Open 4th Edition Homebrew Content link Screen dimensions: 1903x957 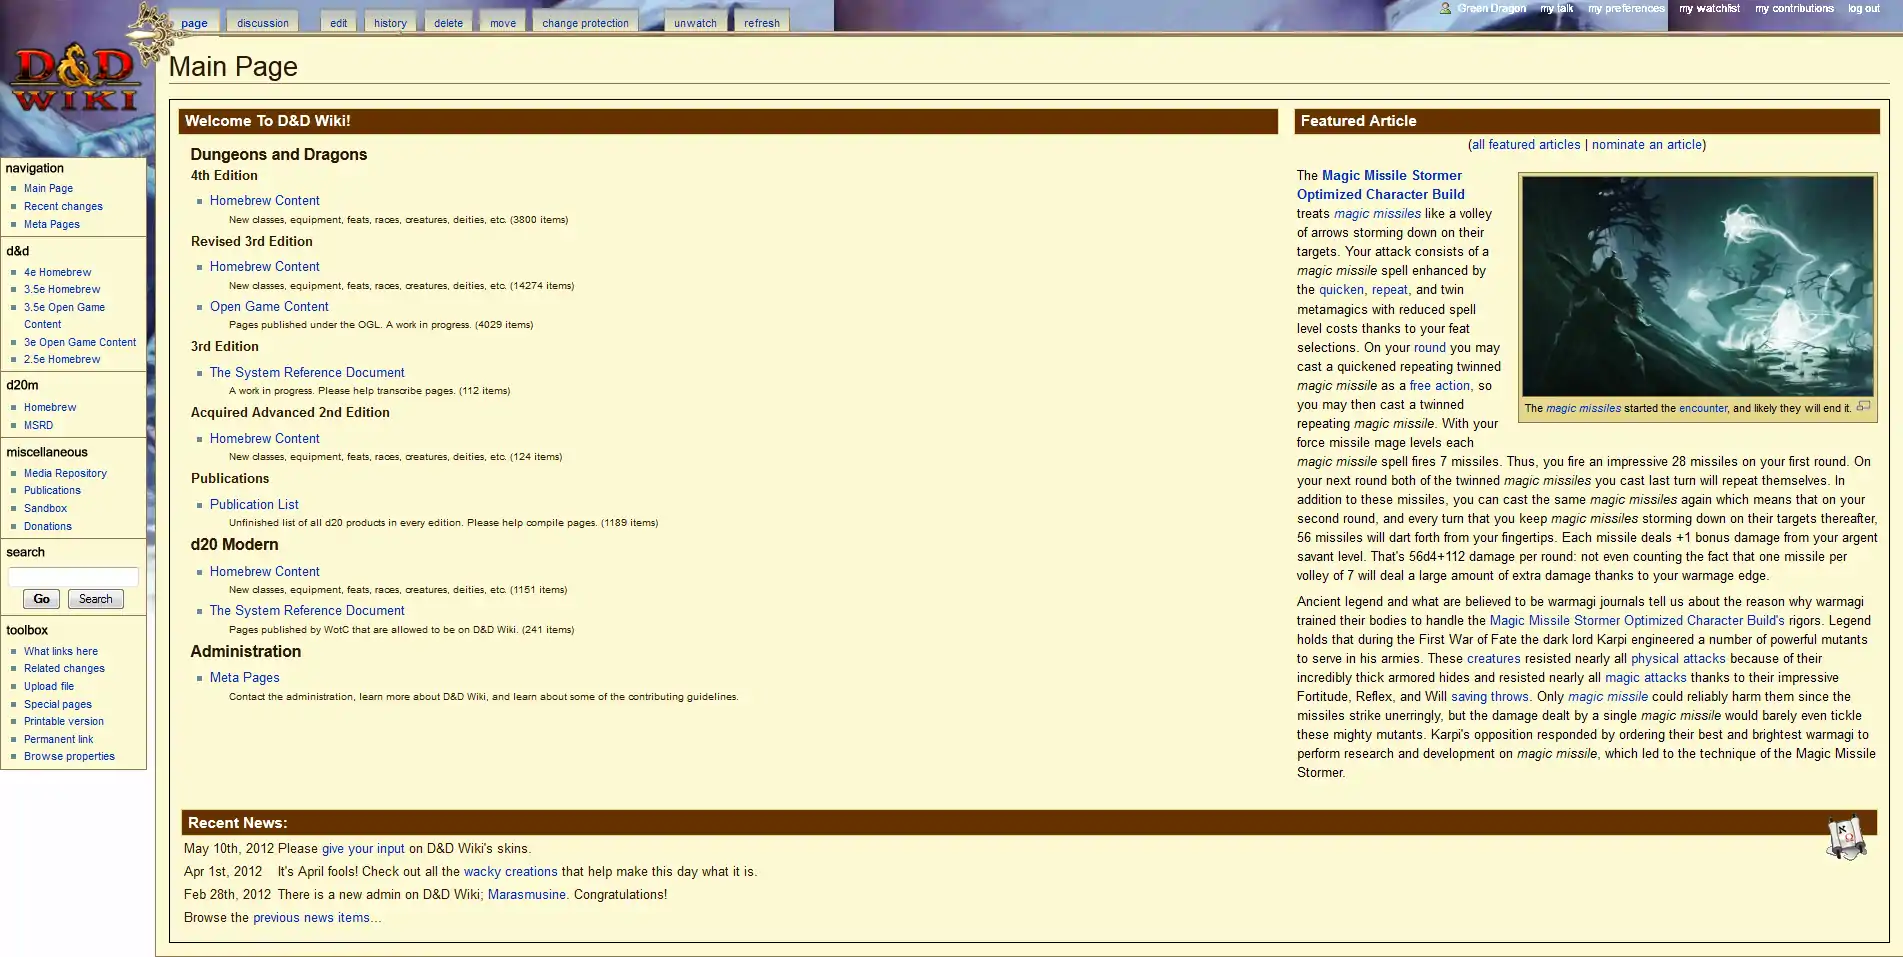[264, 200]
